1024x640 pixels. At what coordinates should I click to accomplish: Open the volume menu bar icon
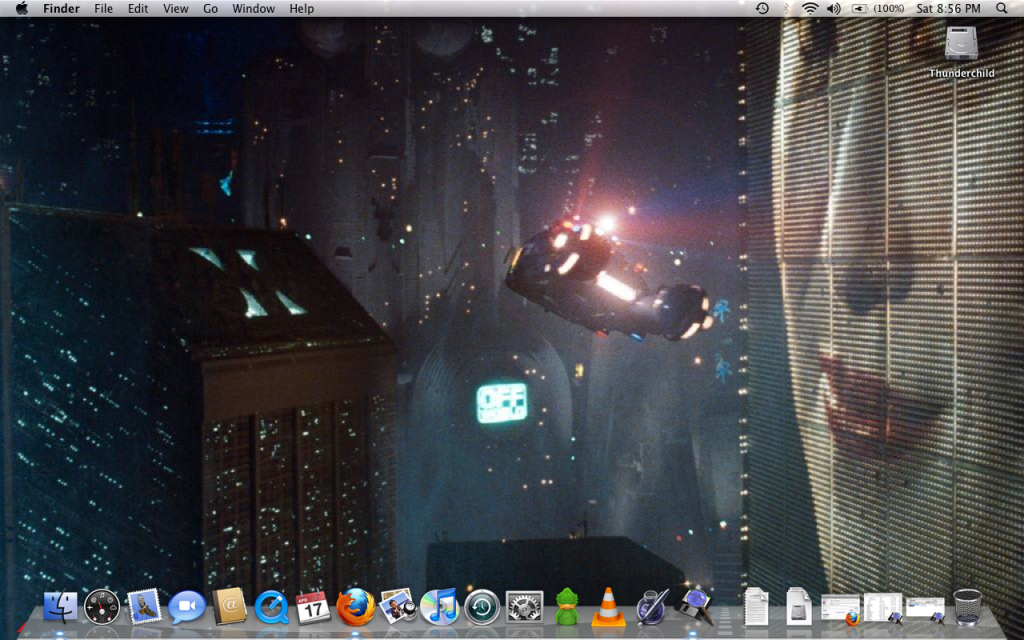tap(834, 8)
